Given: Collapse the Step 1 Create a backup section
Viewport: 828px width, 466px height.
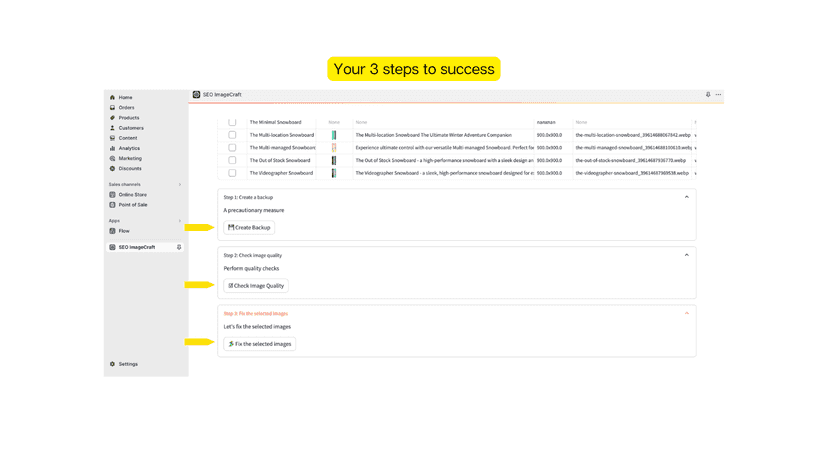Looking at the screenshot, I should click(x=686, y=197).
